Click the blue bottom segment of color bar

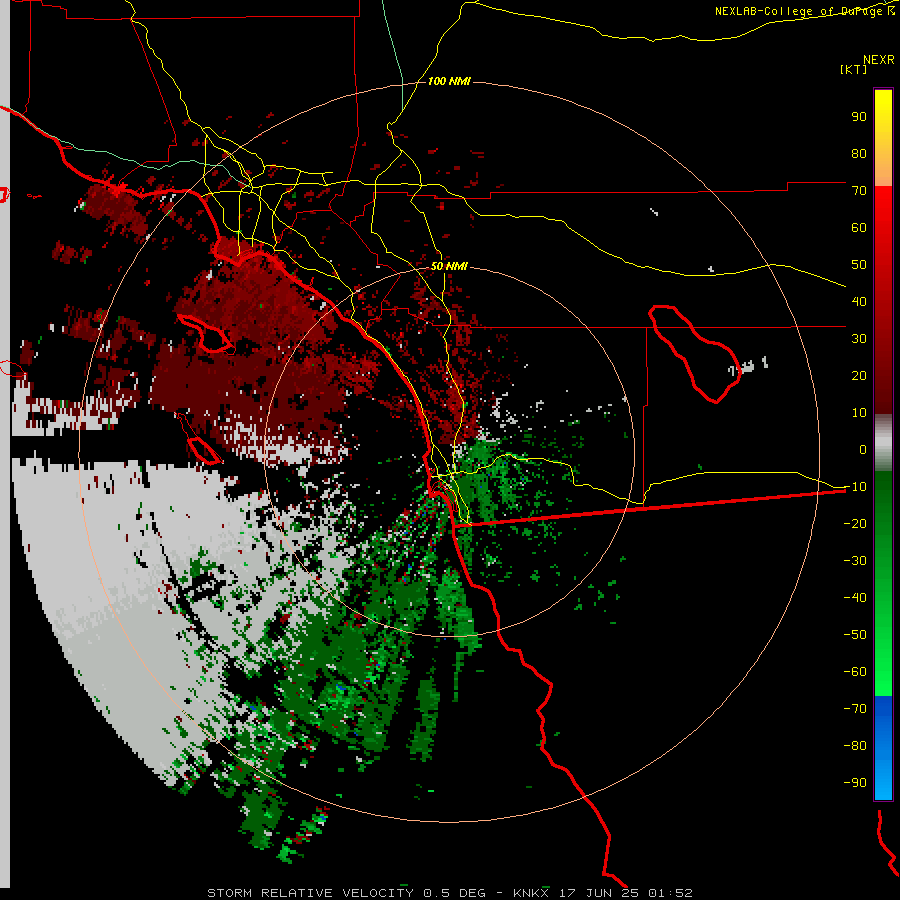pyautogui.click(x=883, y=747)
